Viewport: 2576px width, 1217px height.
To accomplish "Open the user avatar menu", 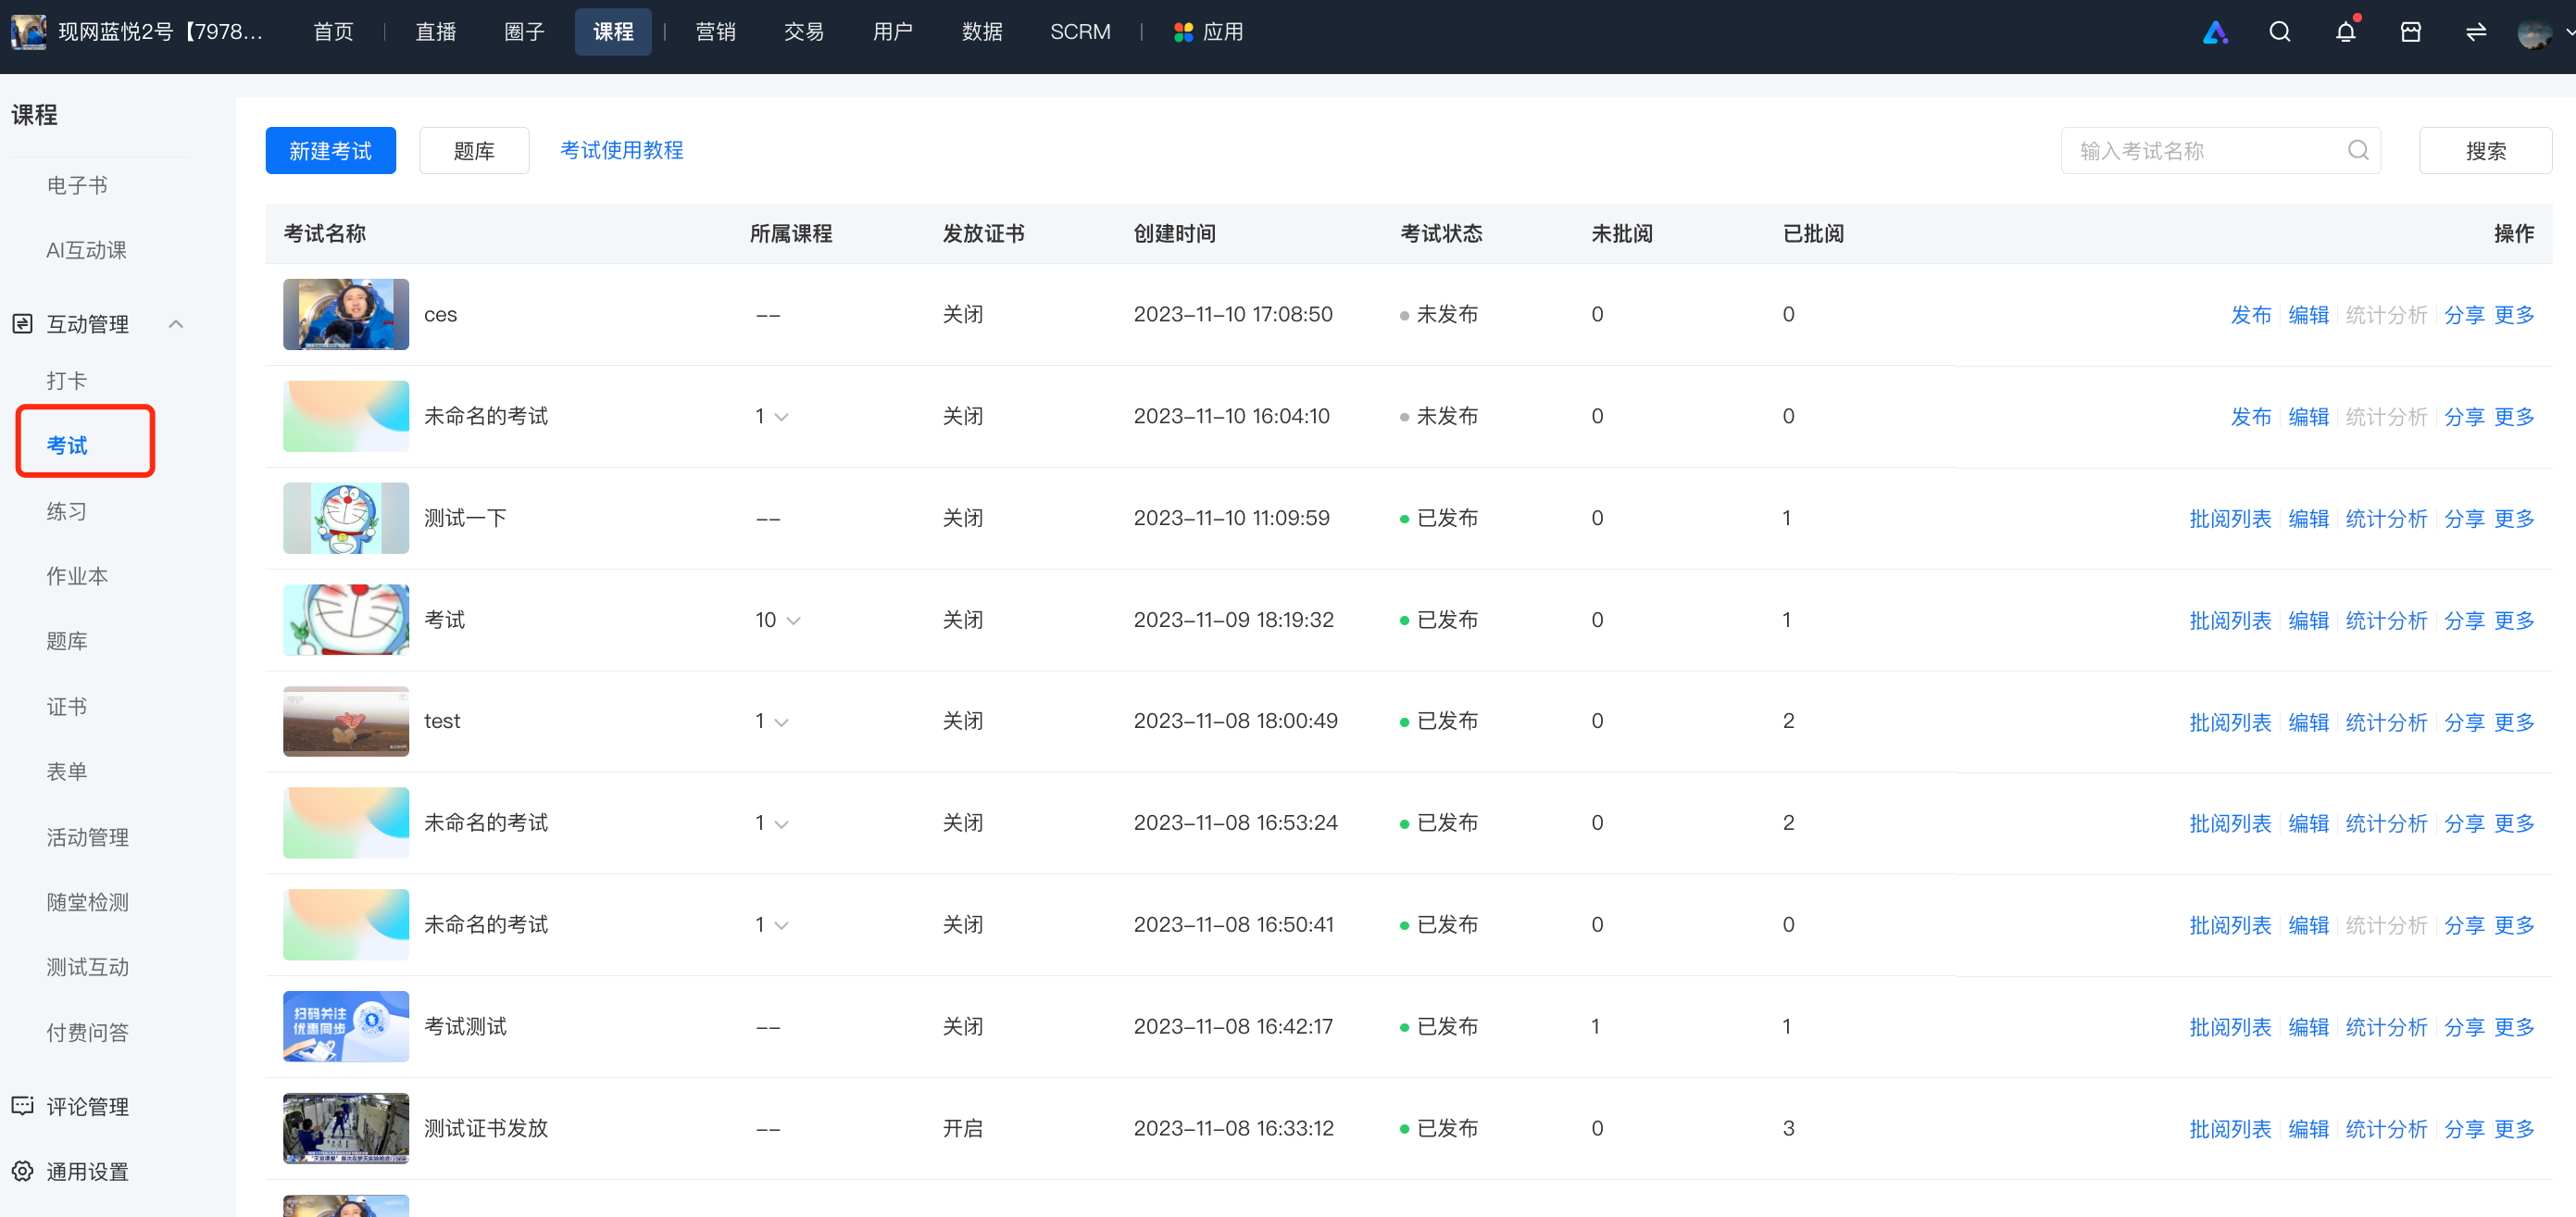I will point(2535,33).
